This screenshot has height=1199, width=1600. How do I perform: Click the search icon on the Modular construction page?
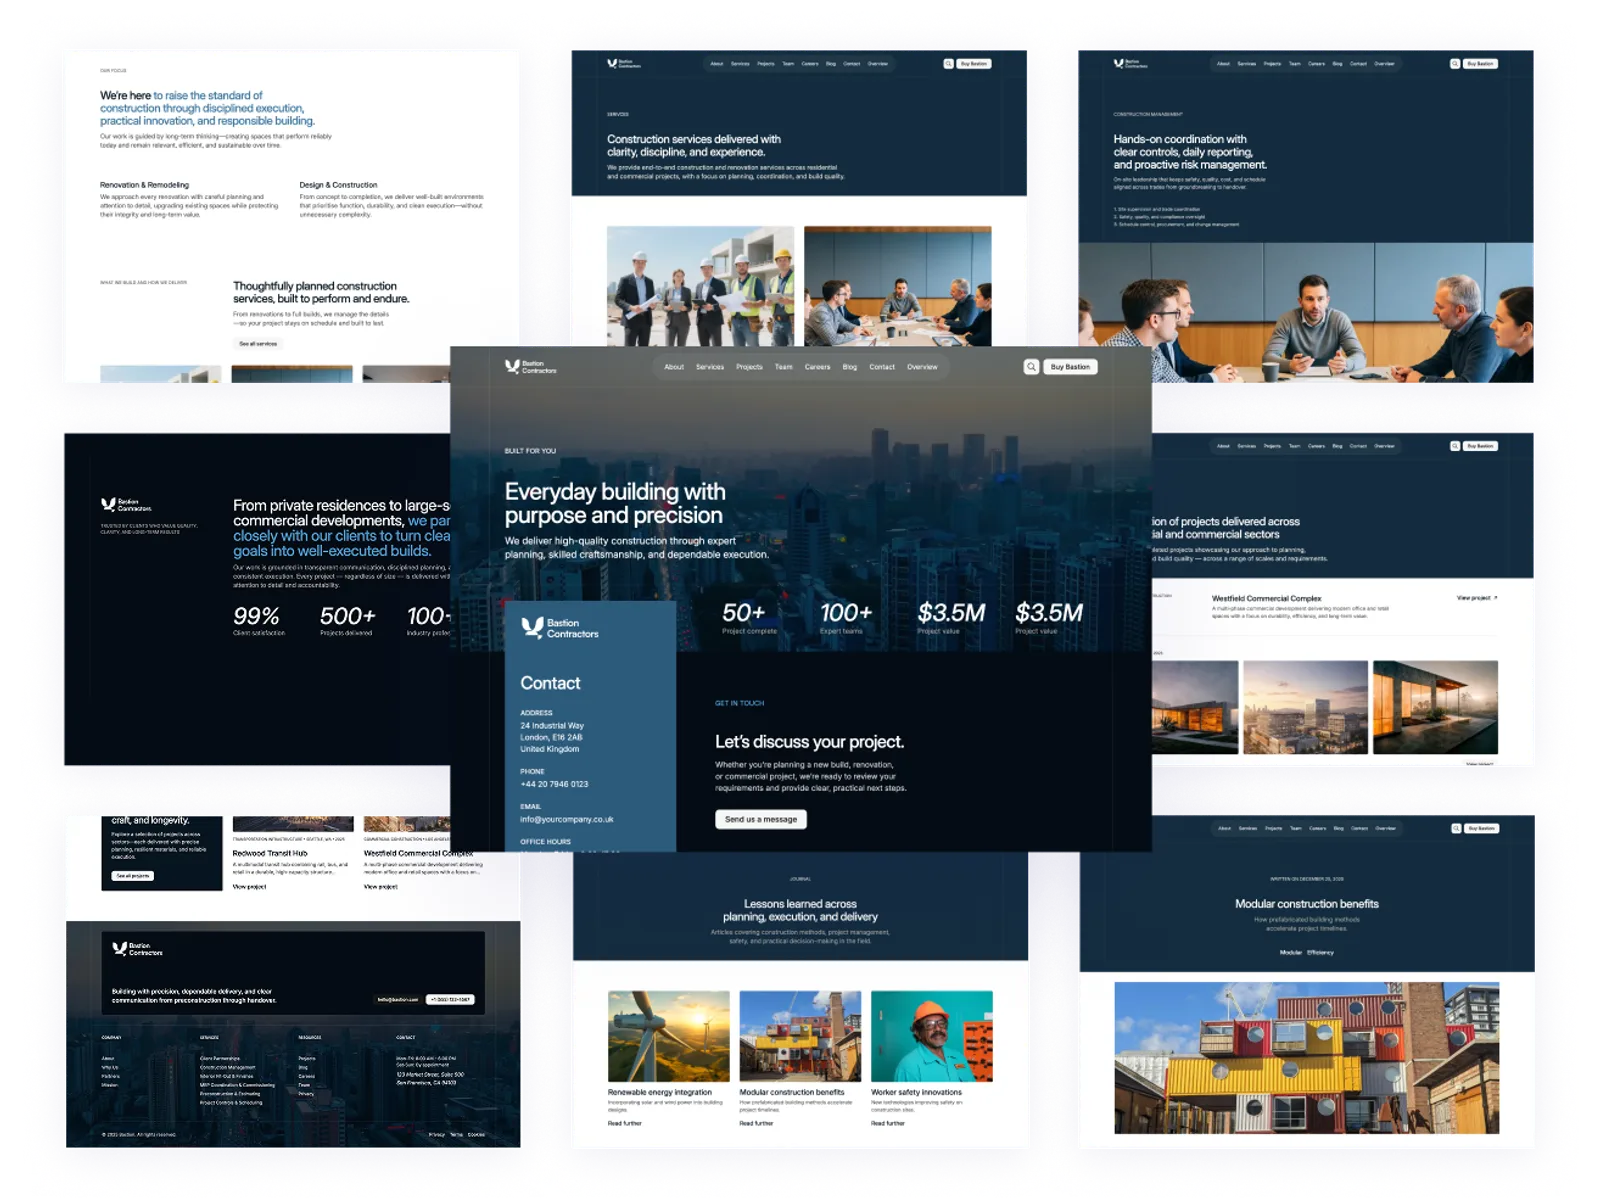point(1456,828)
